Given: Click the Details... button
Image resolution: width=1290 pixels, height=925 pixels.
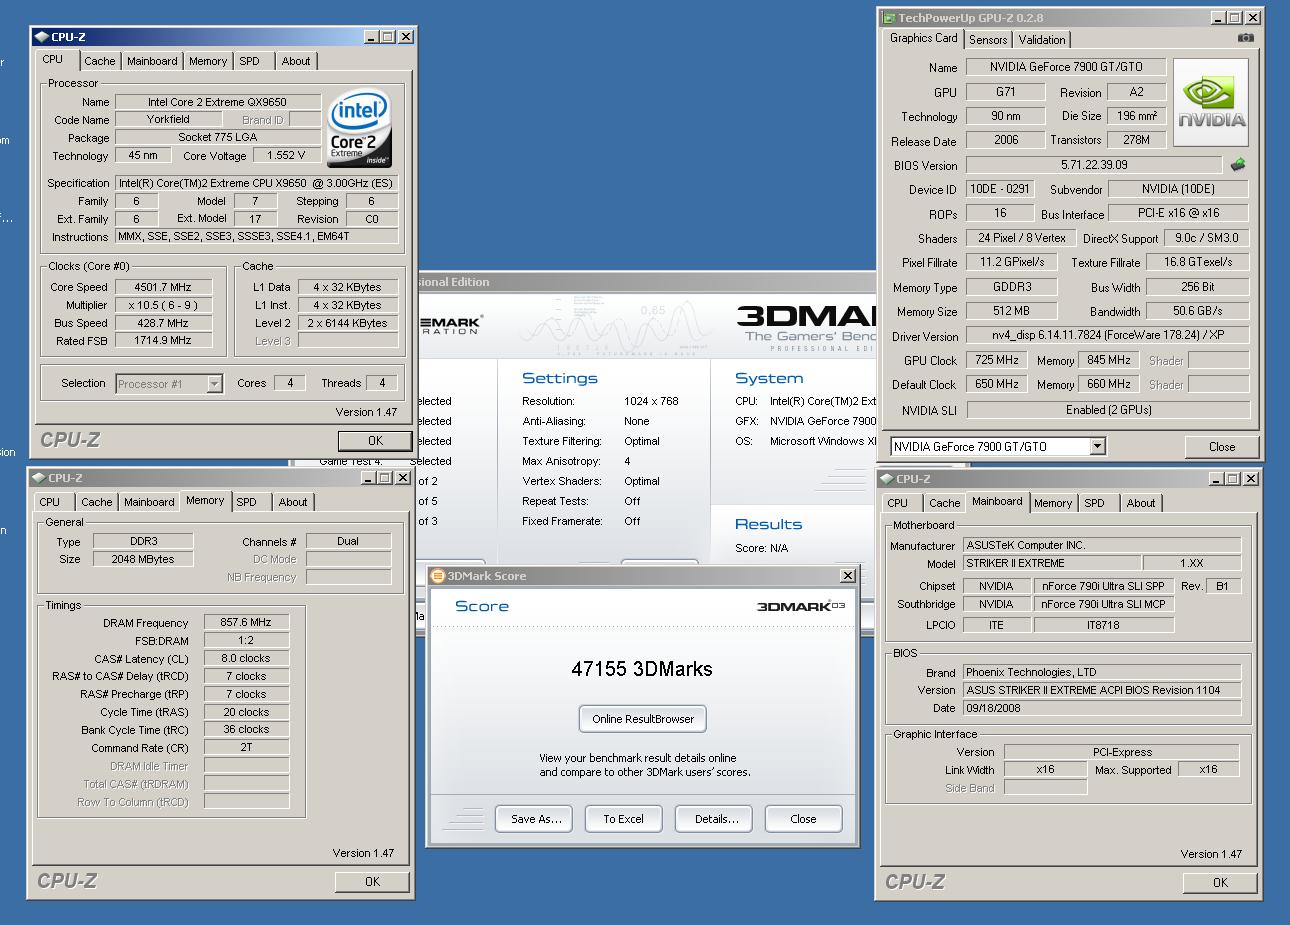Looking at the screenshot, I should (716, 819).
